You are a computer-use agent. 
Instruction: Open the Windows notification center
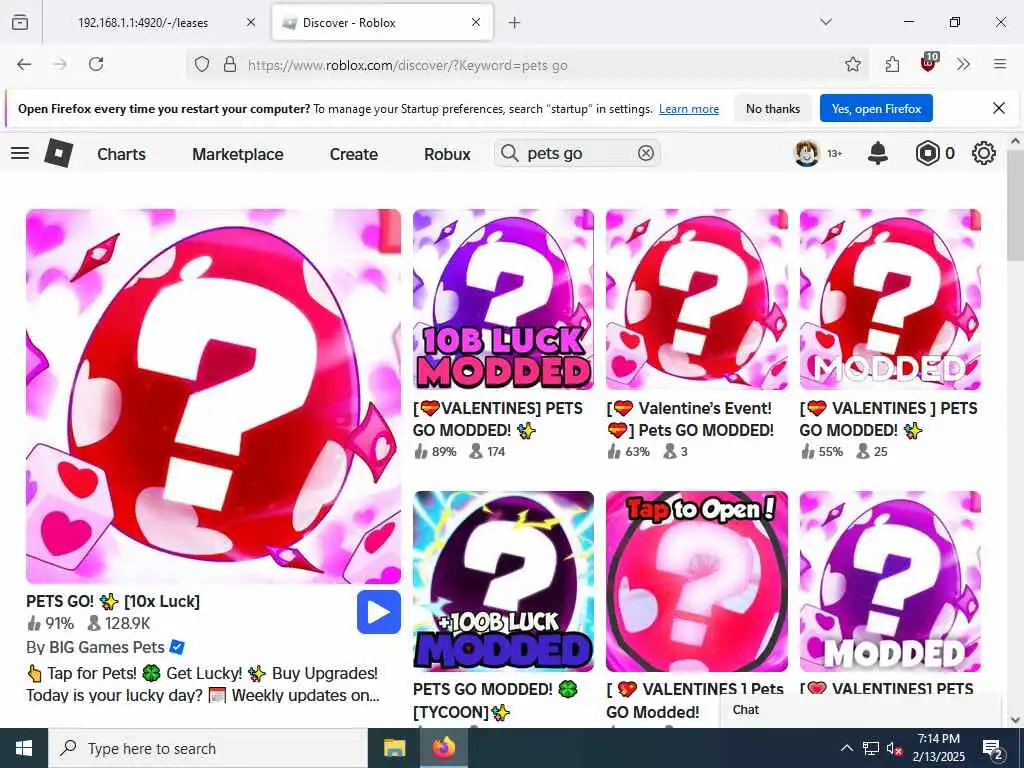coord(992,748)
